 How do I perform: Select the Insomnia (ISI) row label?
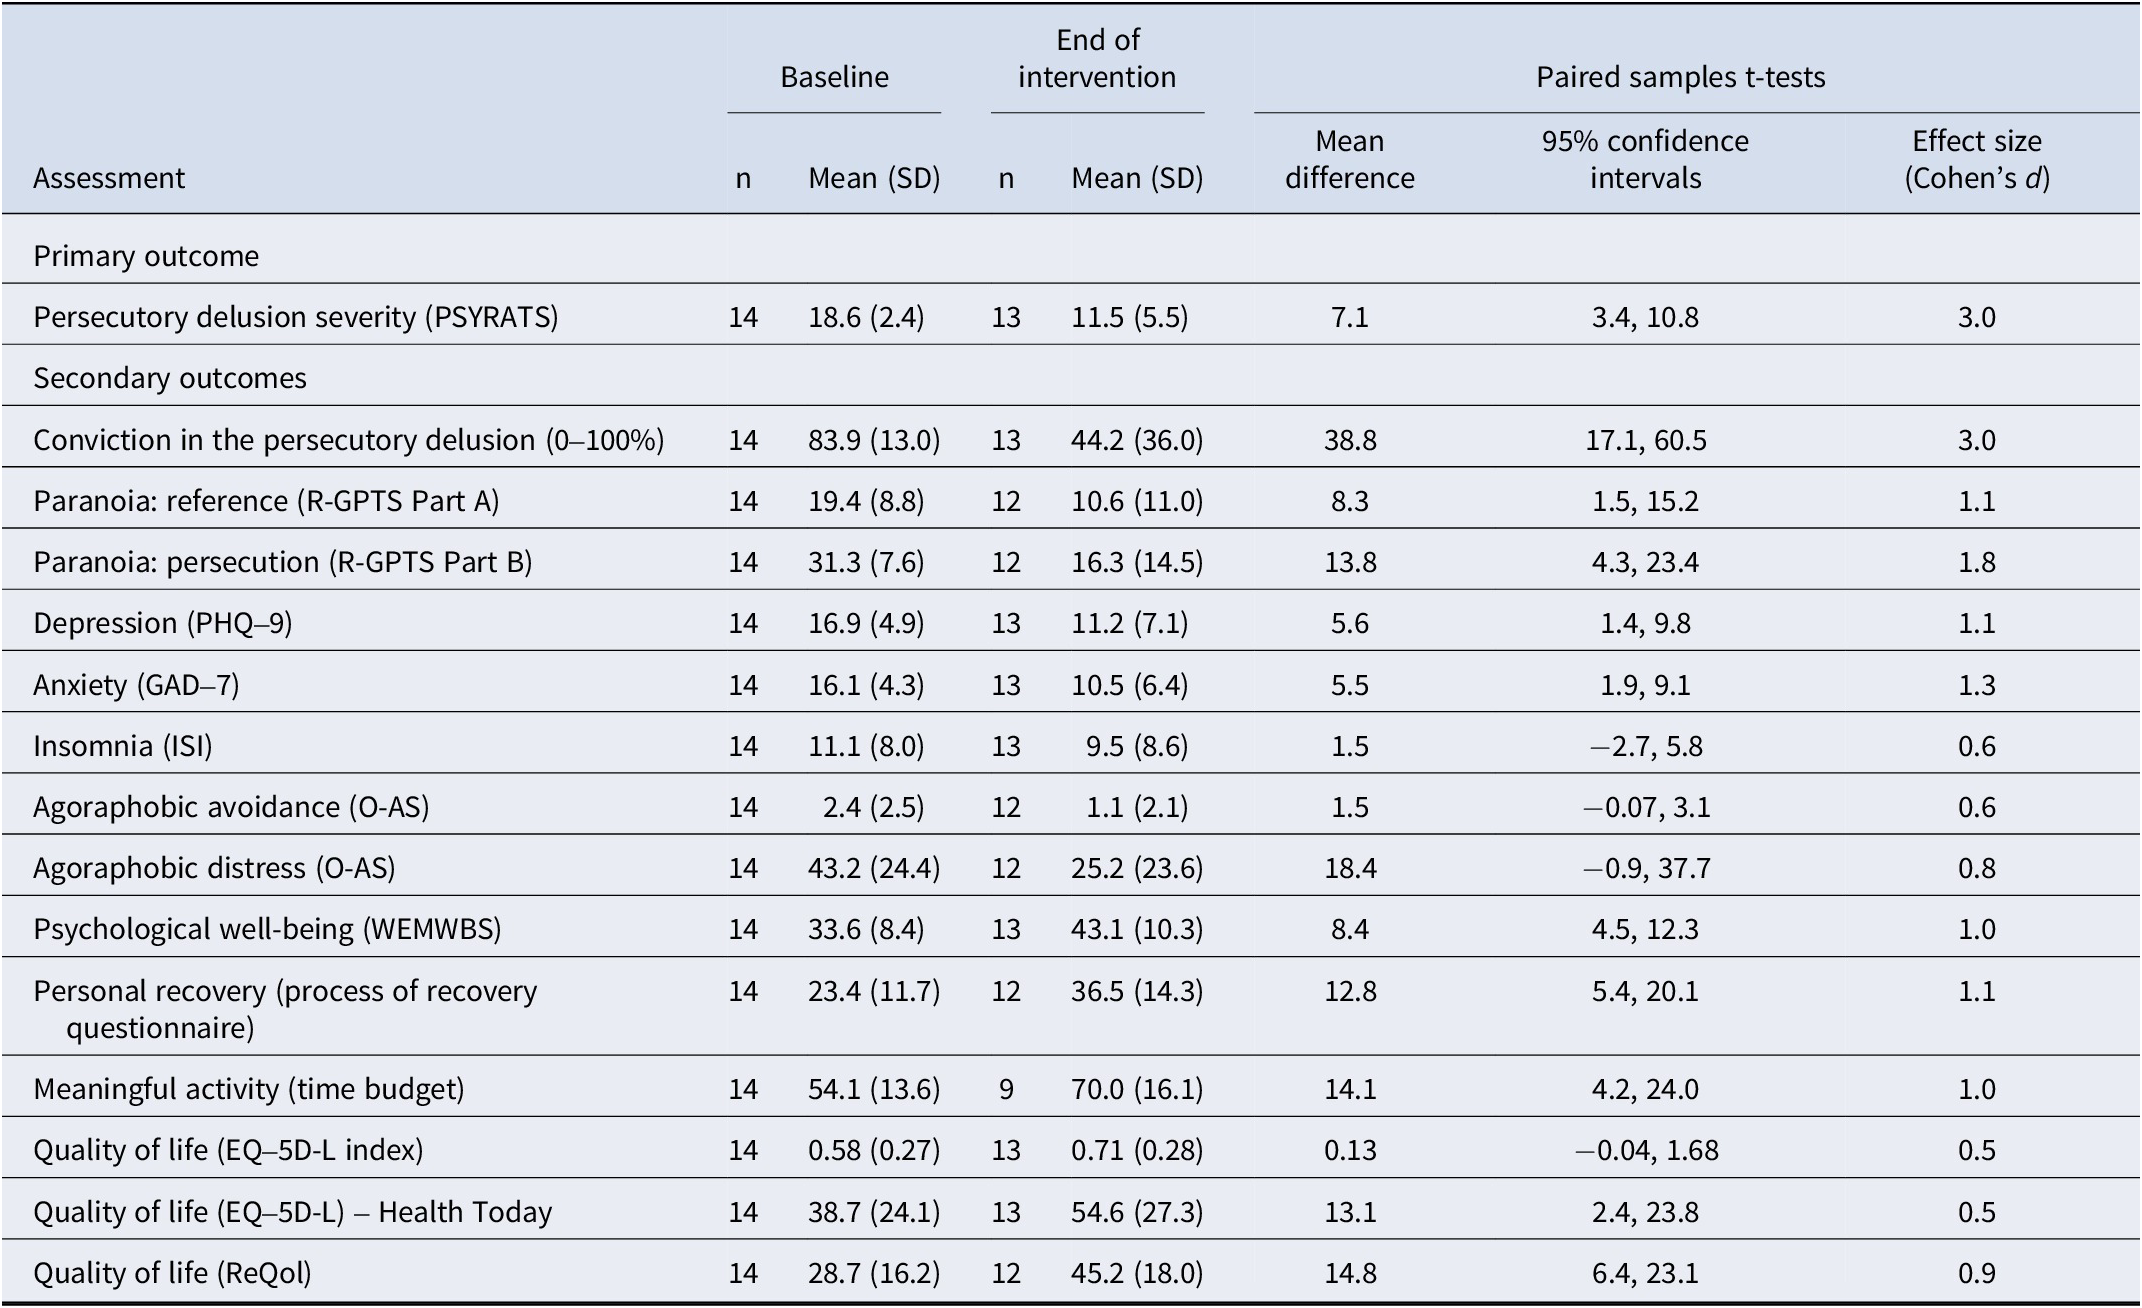[x=123, y=746]
